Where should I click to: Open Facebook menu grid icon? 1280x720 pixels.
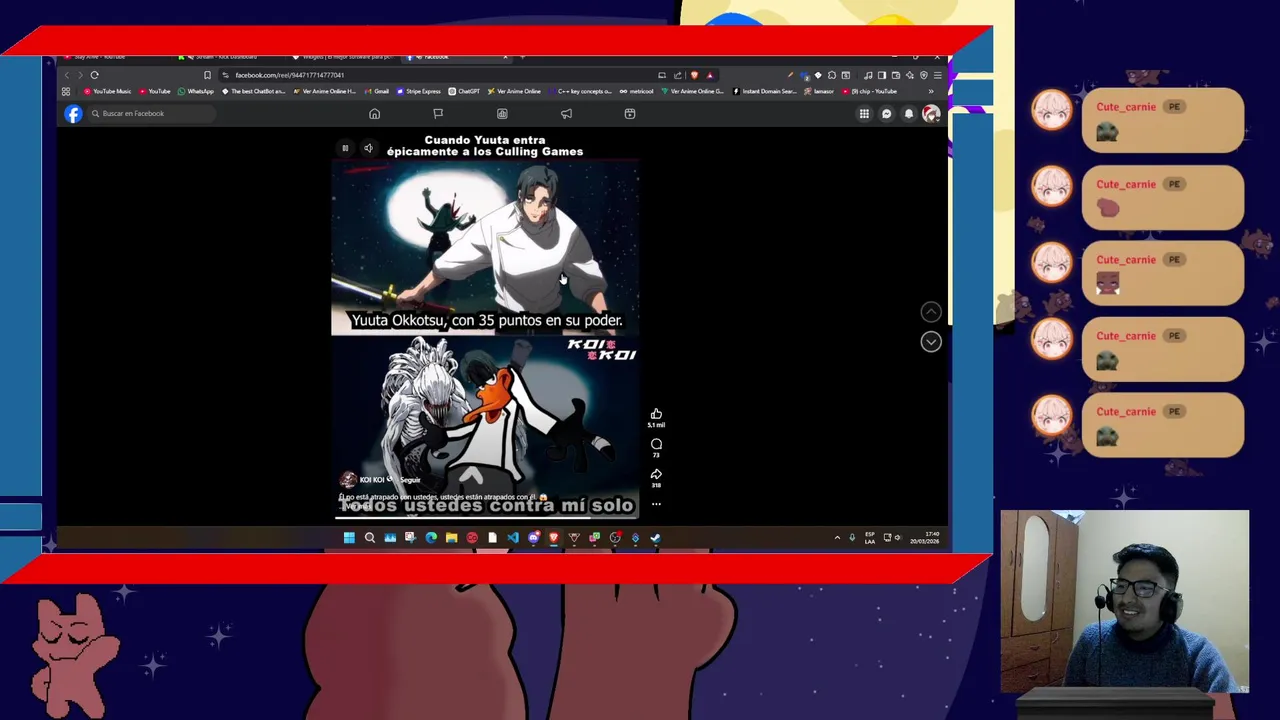pos(864,114)
